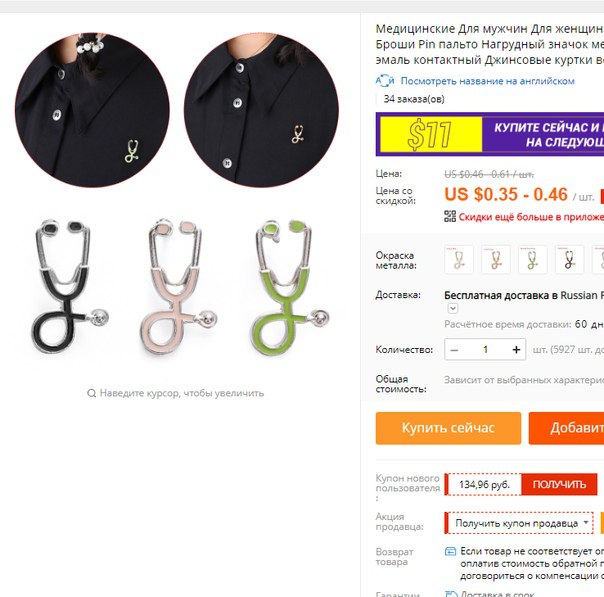
Task: Click the main stethoscope brooch product image
Action: (177, 196)
